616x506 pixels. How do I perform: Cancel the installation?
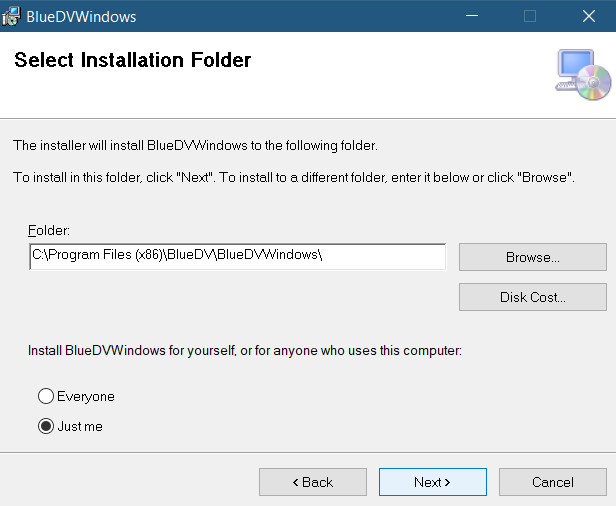553,482
